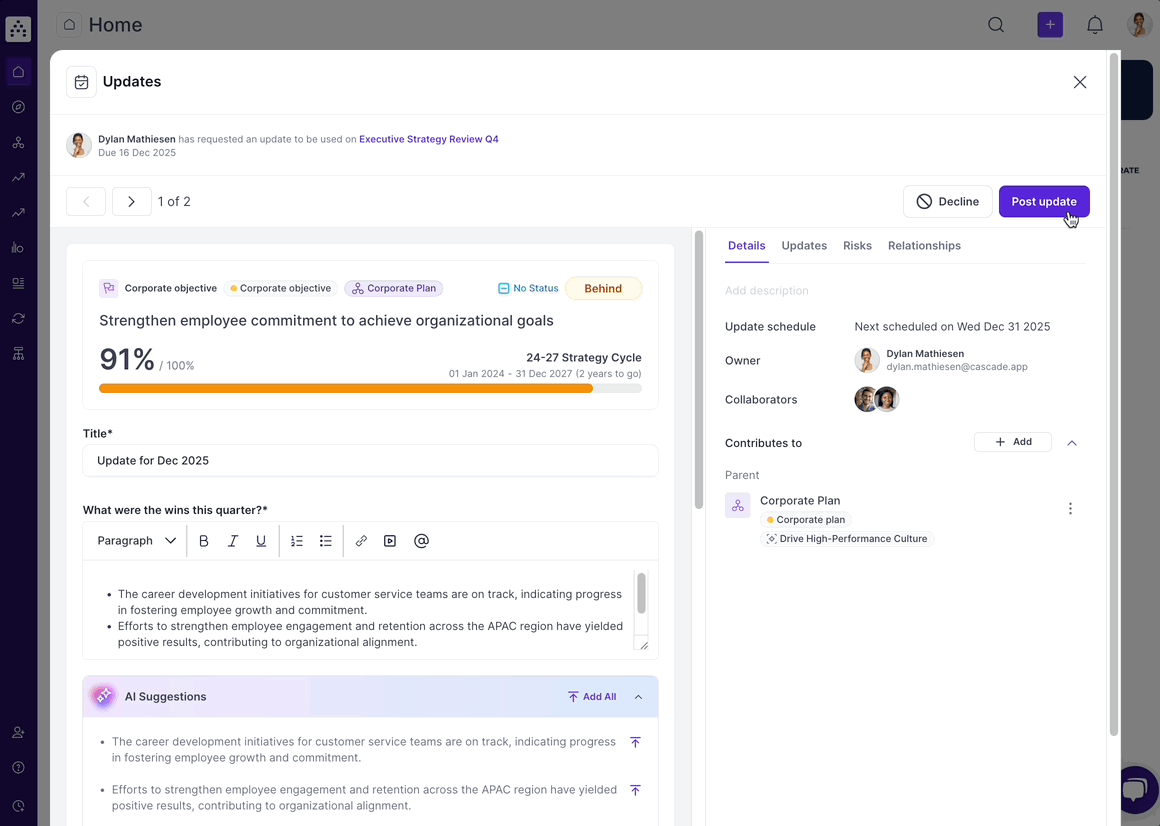Insert a numbered list
The image size is (1160, 826).
297,541
